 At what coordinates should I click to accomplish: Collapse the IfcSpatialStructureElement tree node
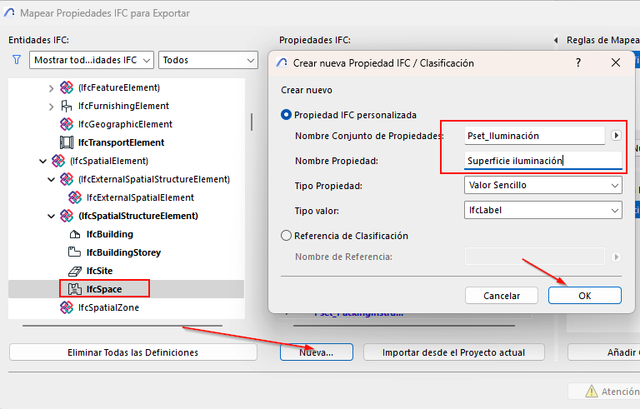pyautogui.click(x=51, y=216)
